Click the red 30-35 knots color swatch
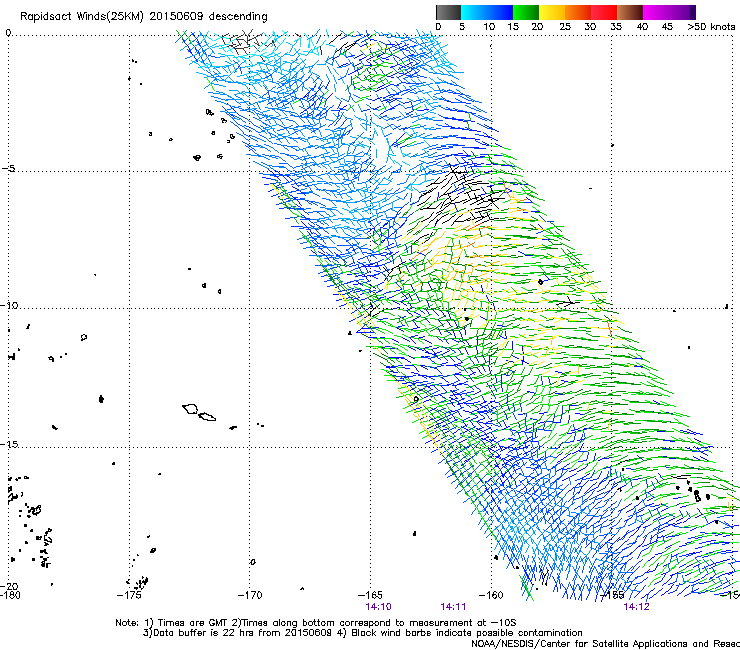Viewport: 740px width, 650px height. (604, 12)
